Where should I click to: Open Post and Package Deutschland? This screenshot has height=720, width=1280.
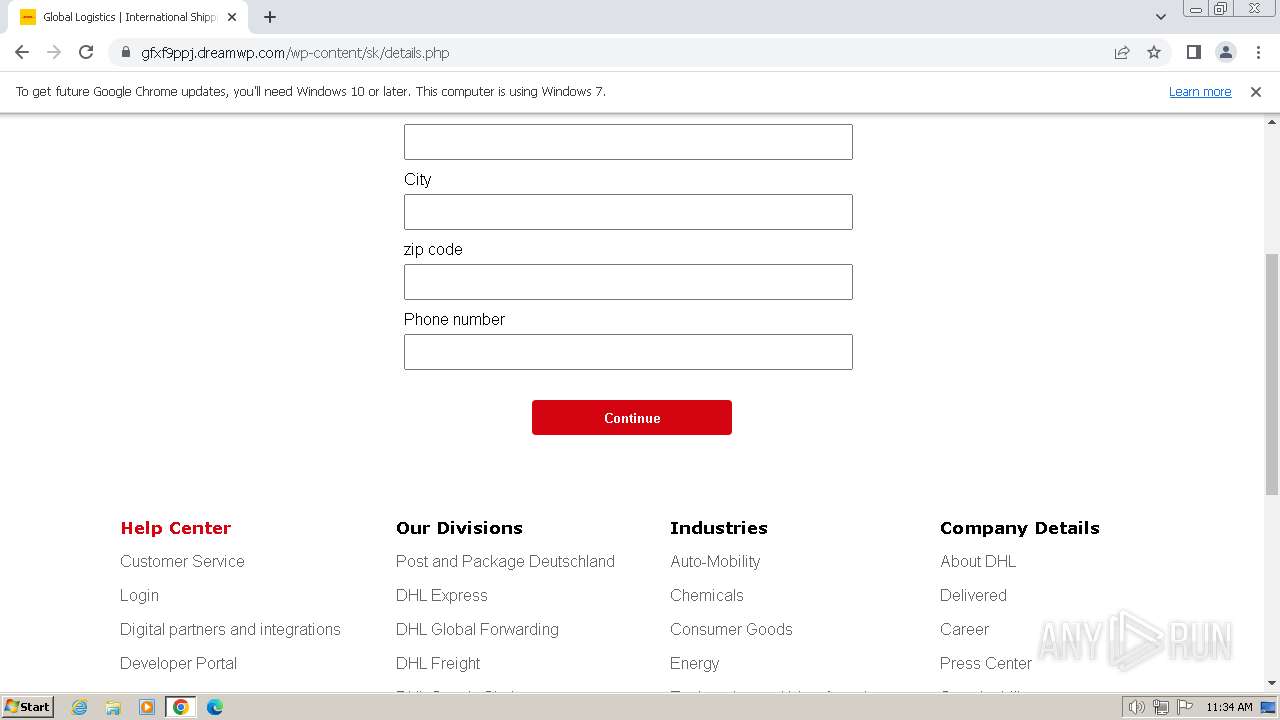(505, 562)
